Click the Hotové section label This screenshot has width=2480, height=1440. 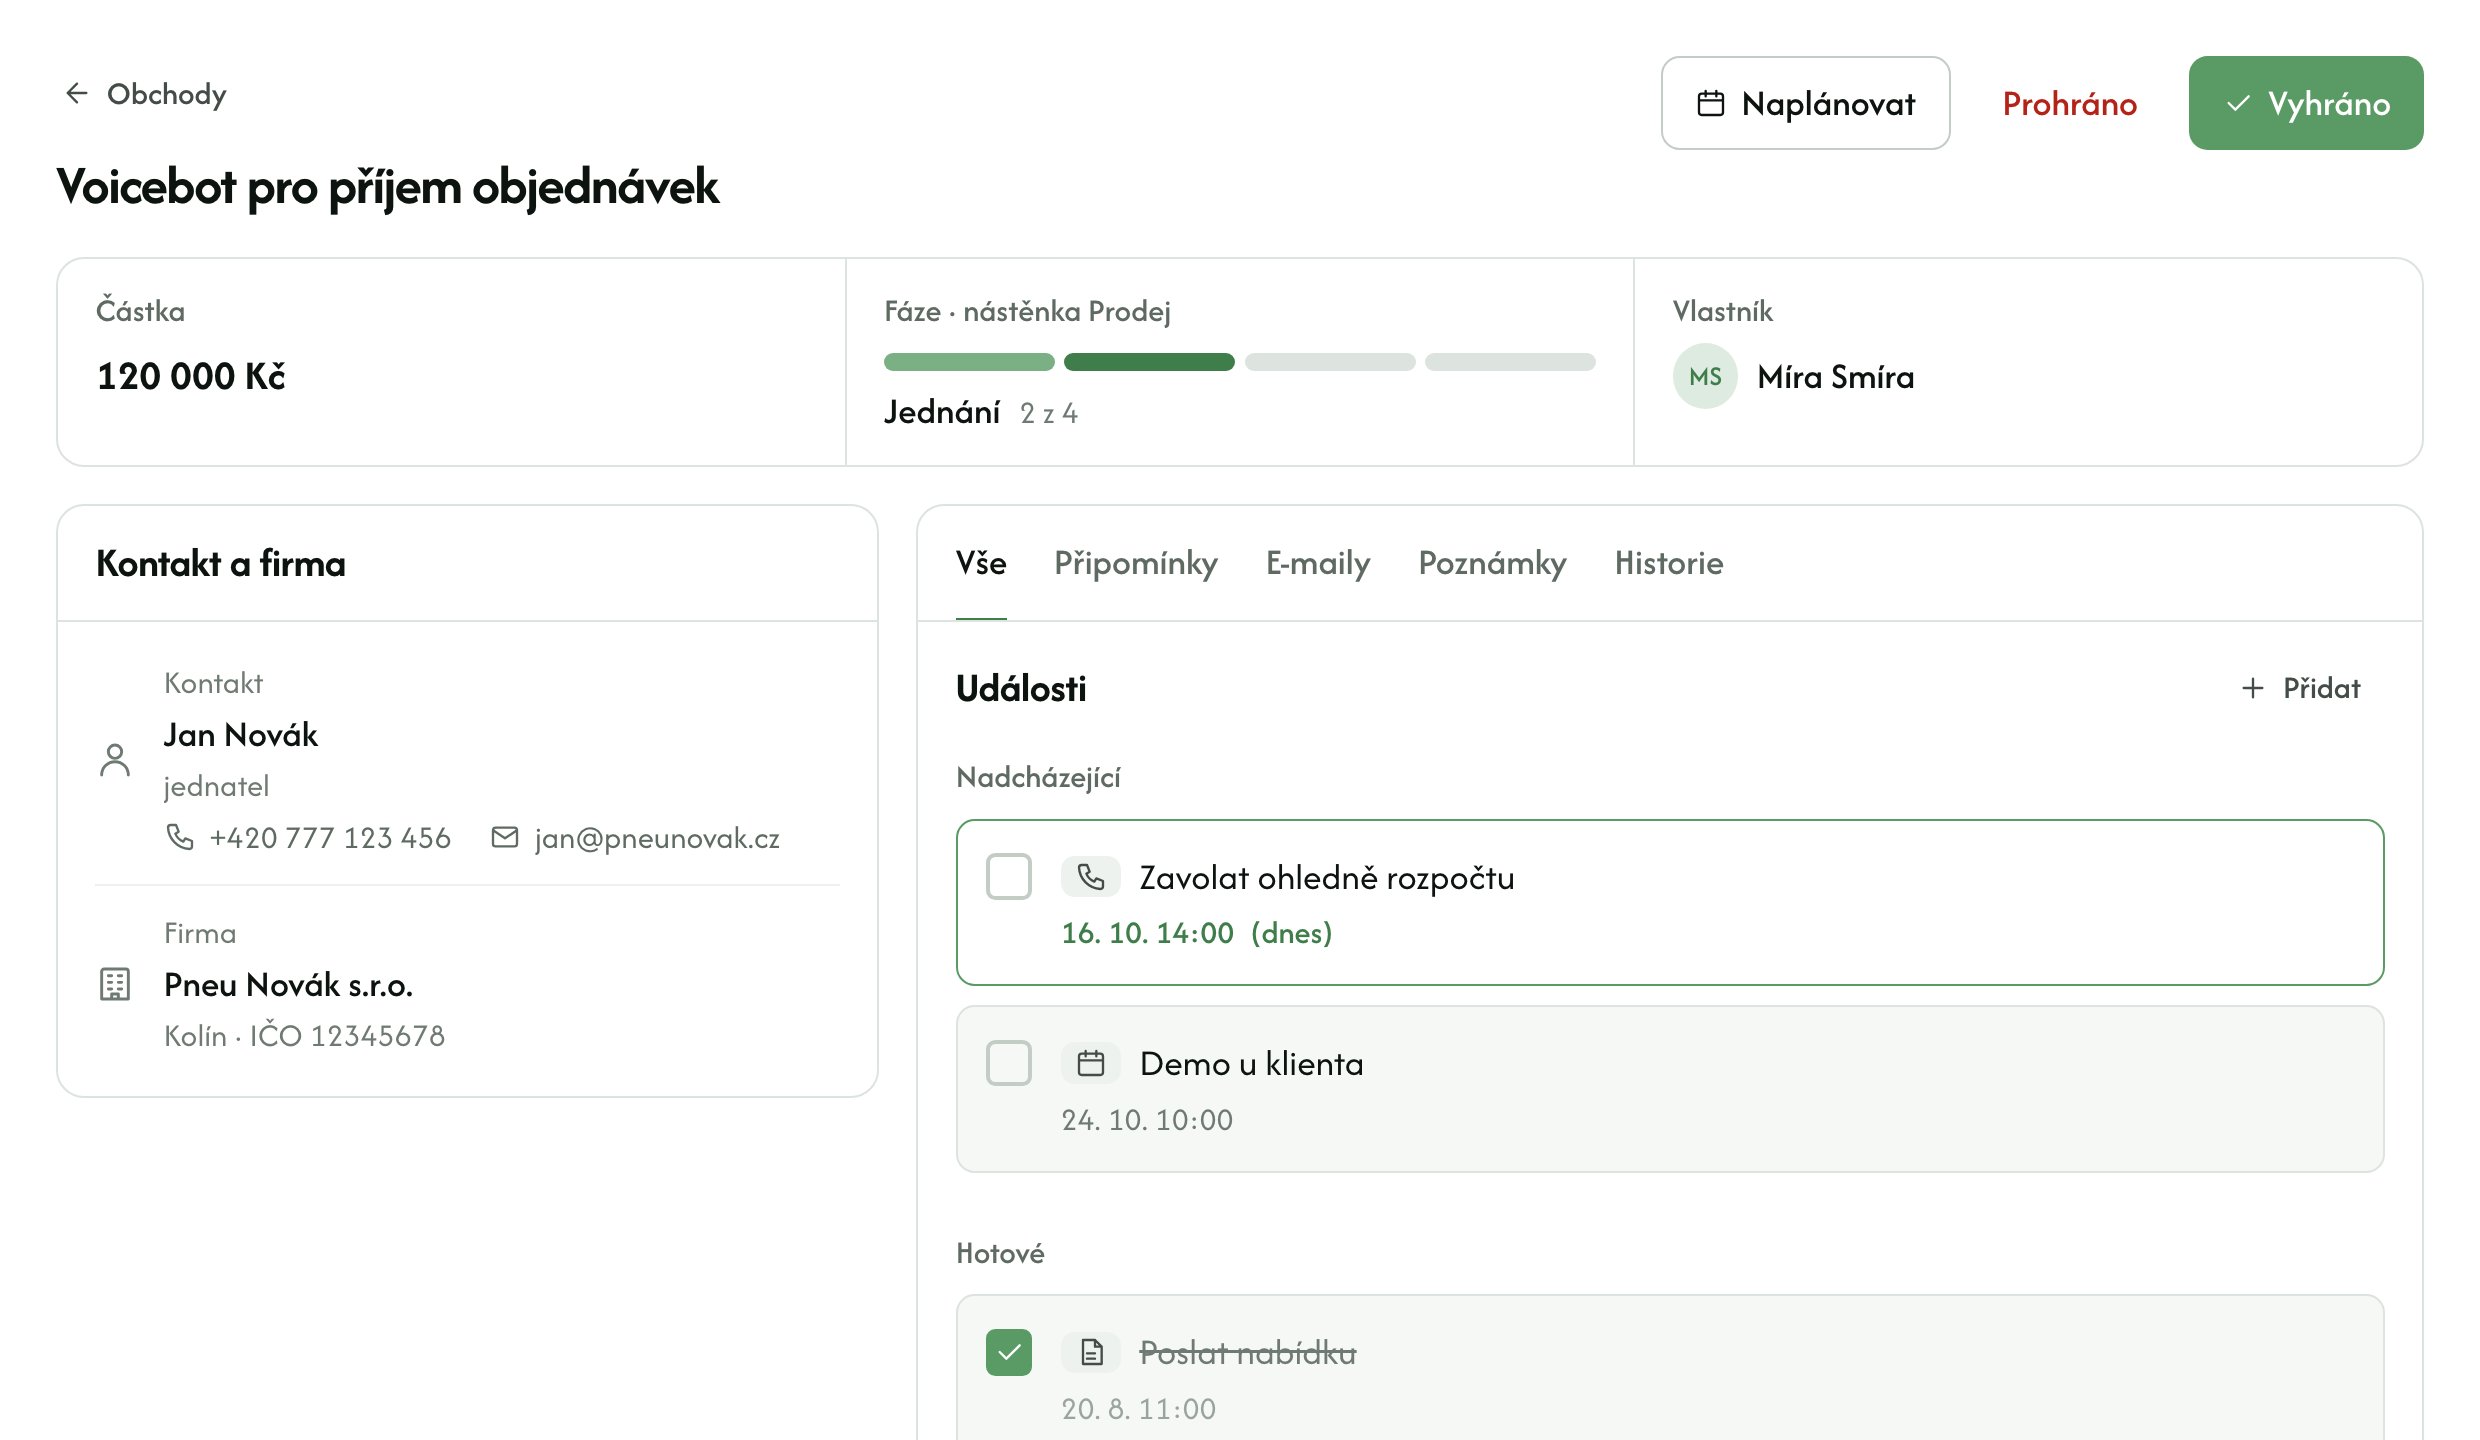(1000, 1253)
